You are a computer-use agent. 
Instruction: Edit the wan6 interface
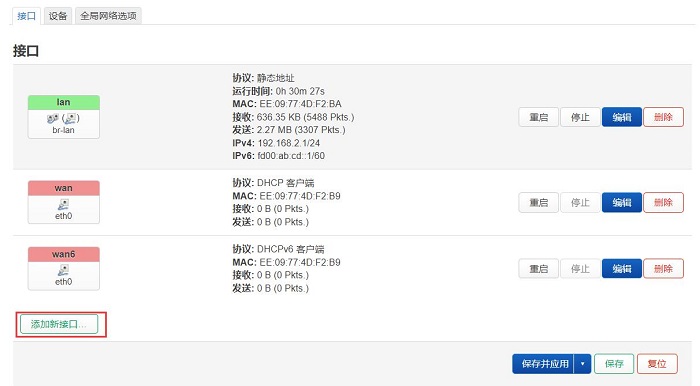[x=622, y=268]
